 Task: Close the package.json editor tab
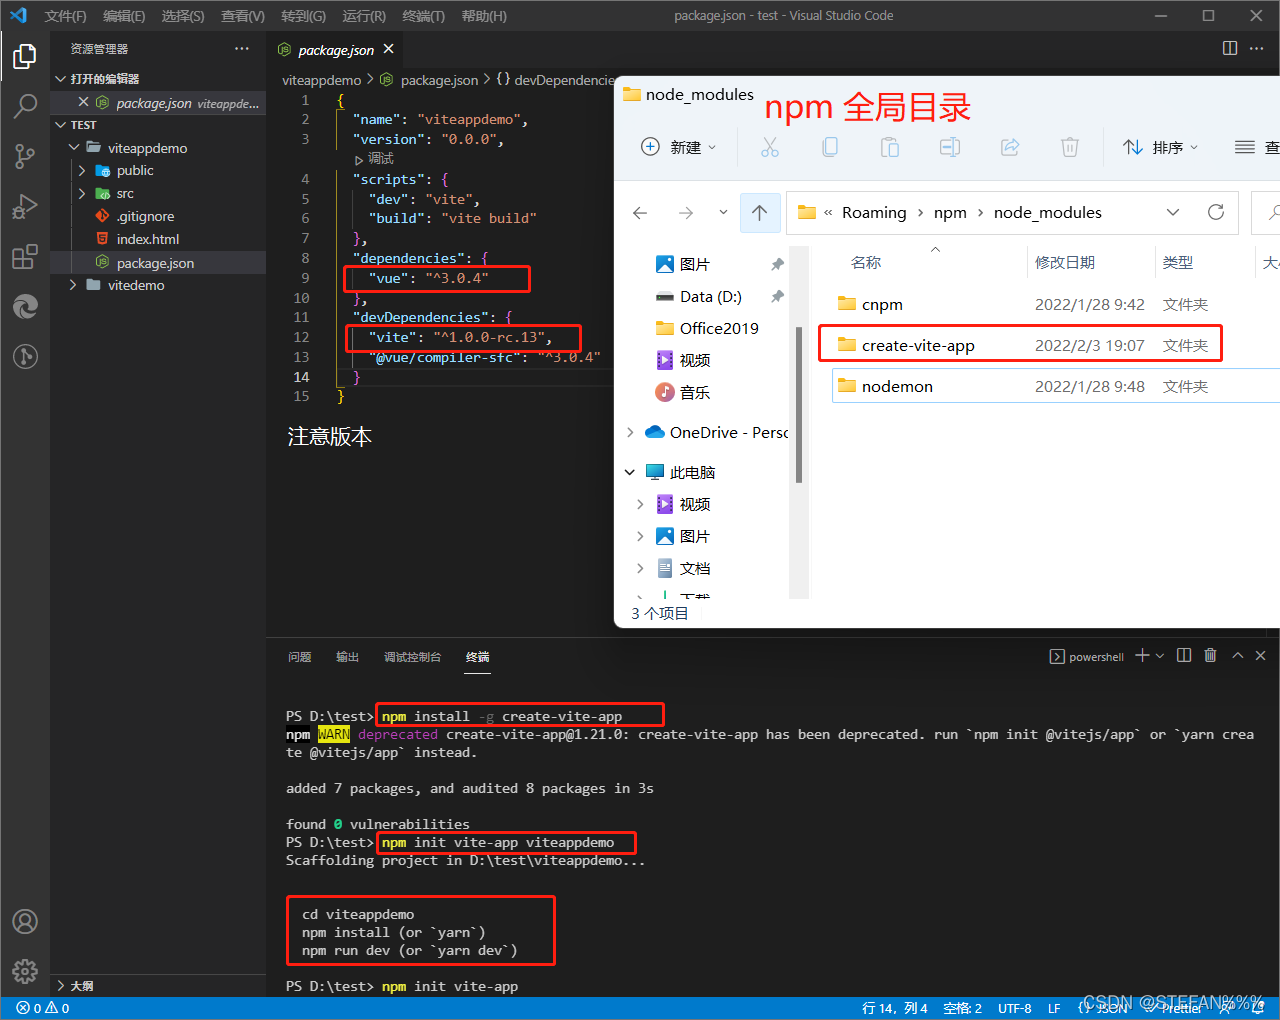pos(389,49)
